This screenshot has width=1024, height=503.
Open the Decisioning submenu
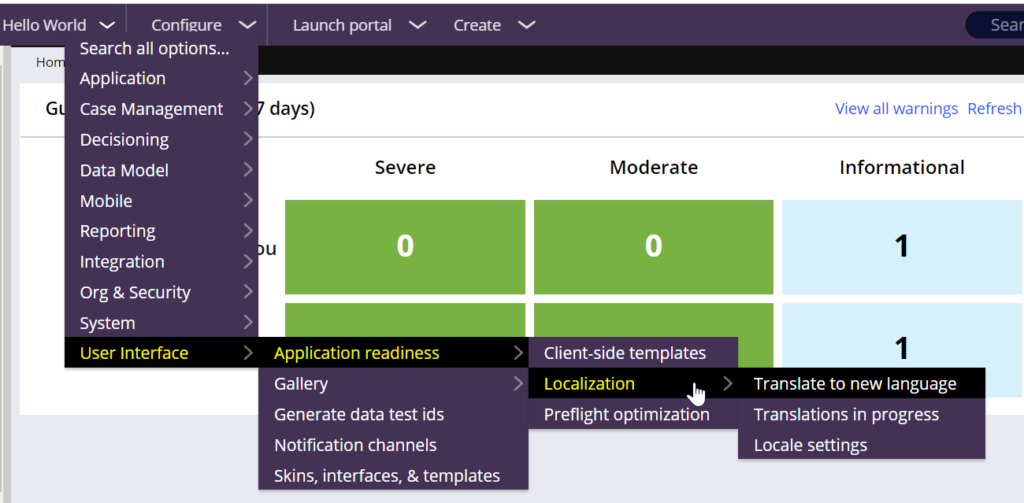(x=161, y=140)
